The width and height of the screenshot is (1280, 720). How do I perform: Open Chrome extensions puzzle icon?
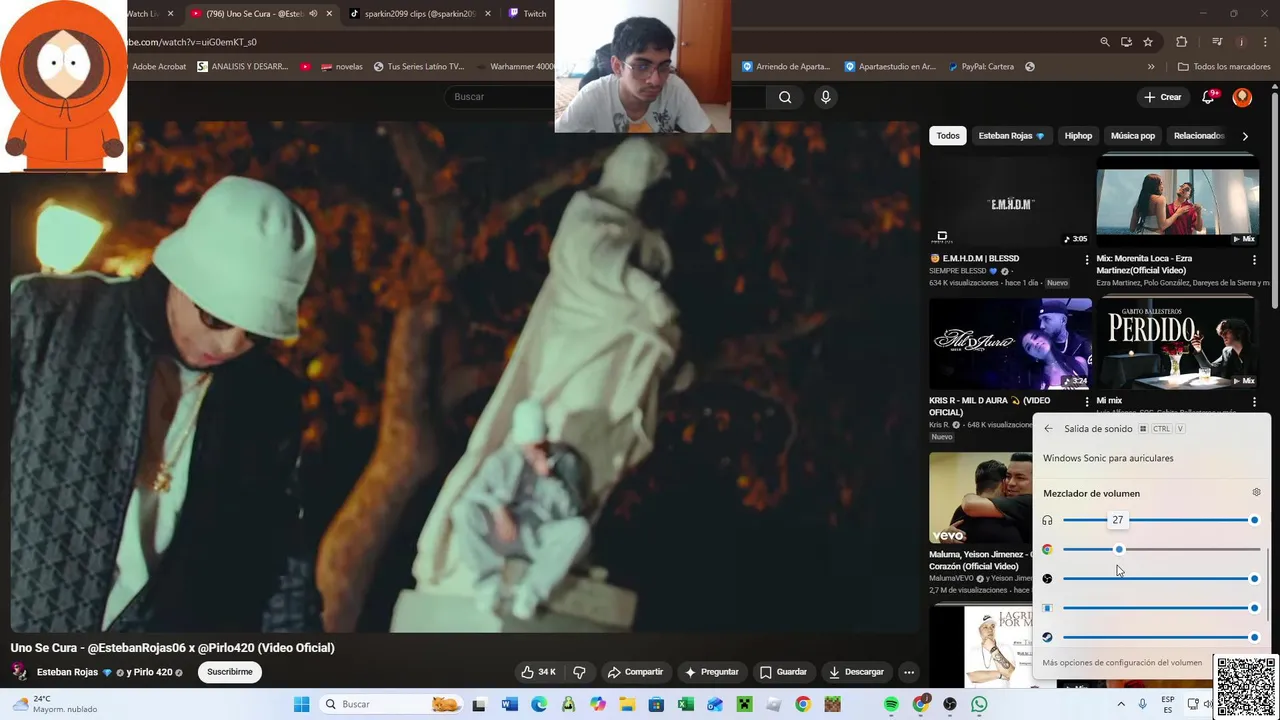(1182, 42)
